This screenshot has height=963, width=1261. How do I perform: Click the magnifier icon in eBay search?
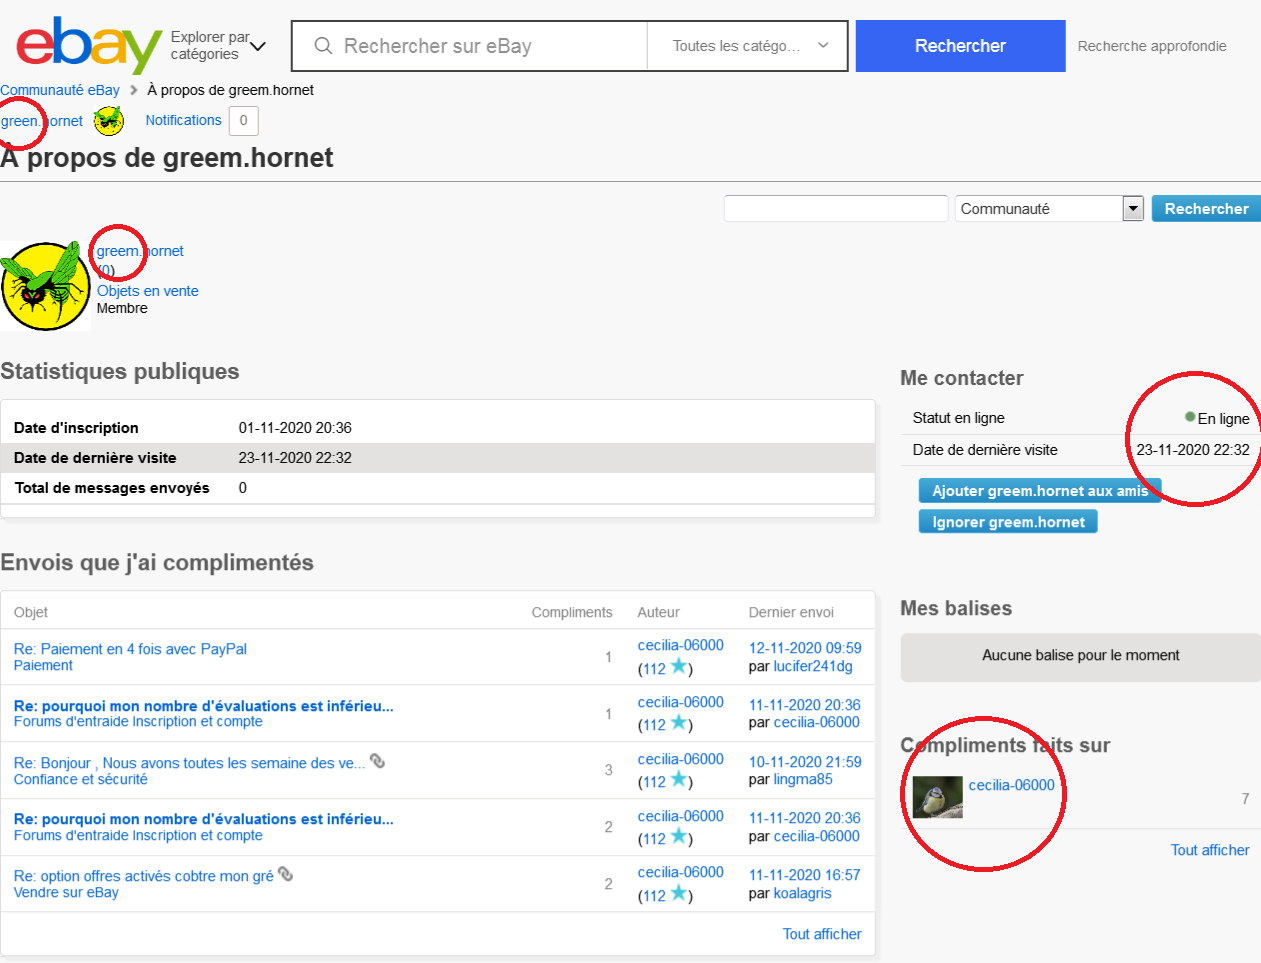tap(323, 46)
